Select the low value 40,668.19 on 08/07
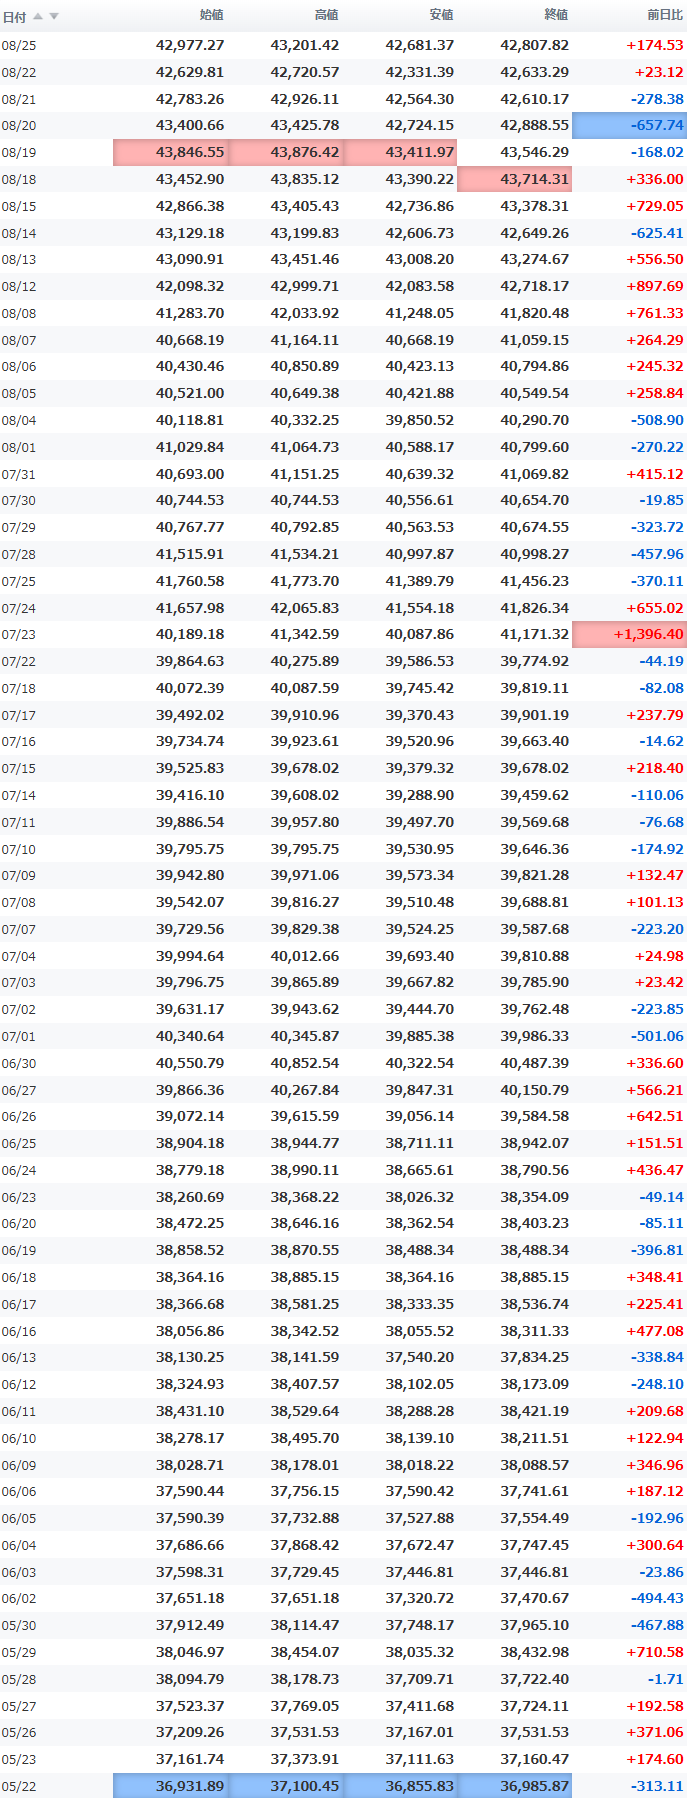 (x=420, y=340)
